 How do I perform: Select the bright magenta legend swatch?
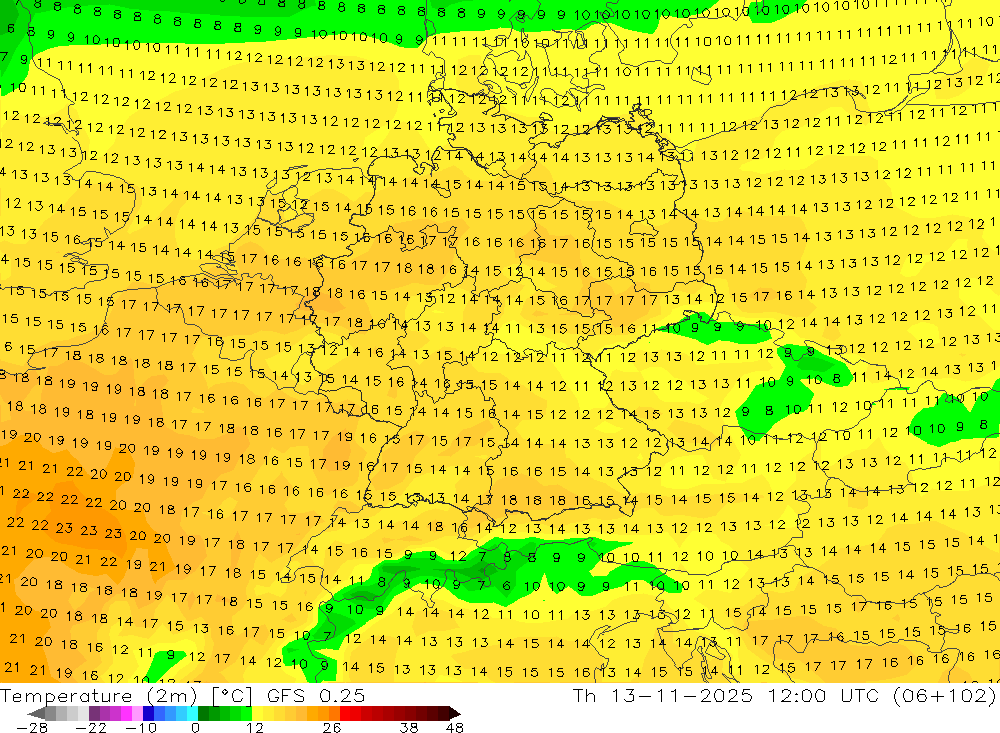tap(126, 713)
